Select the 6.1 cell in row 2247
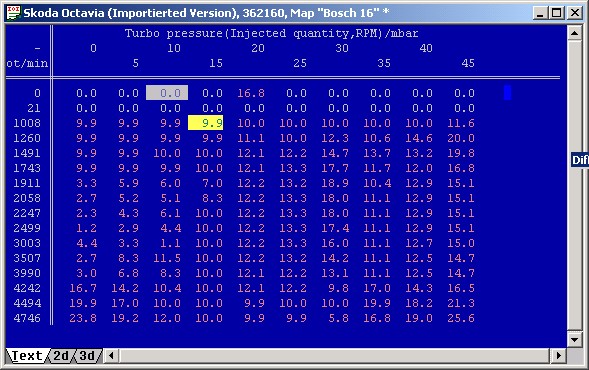589x370 pixels. (x=171, y=213)
